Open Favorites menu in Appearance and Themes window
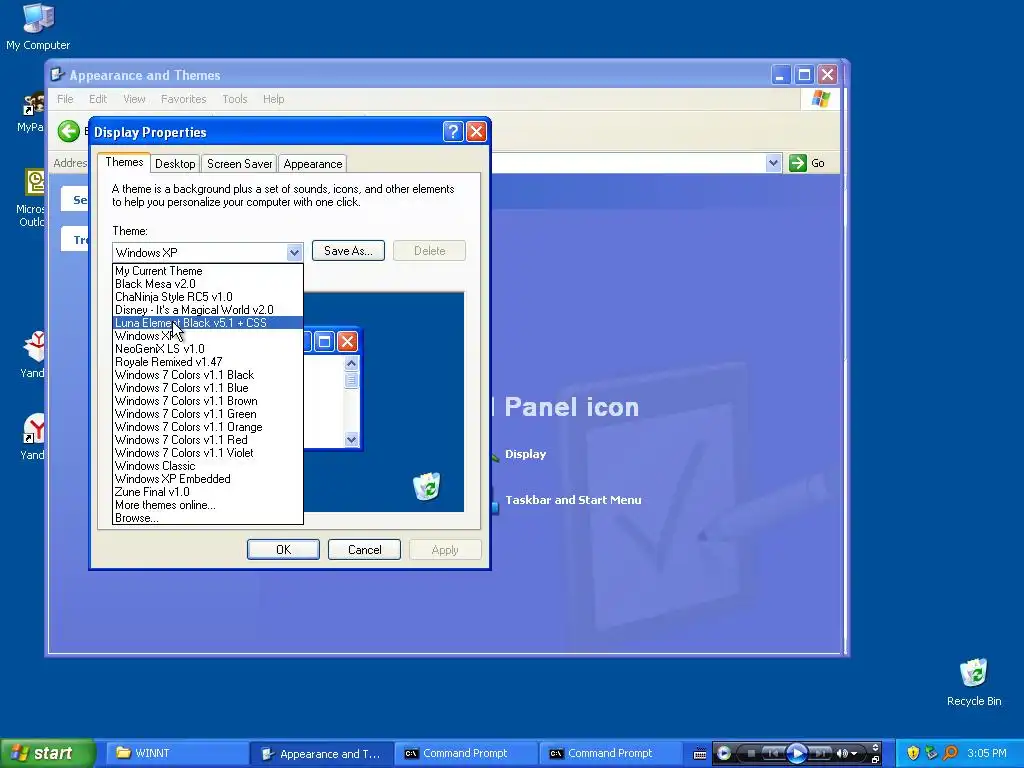Viewport: 1024px width, 768px height. point(184,99)
